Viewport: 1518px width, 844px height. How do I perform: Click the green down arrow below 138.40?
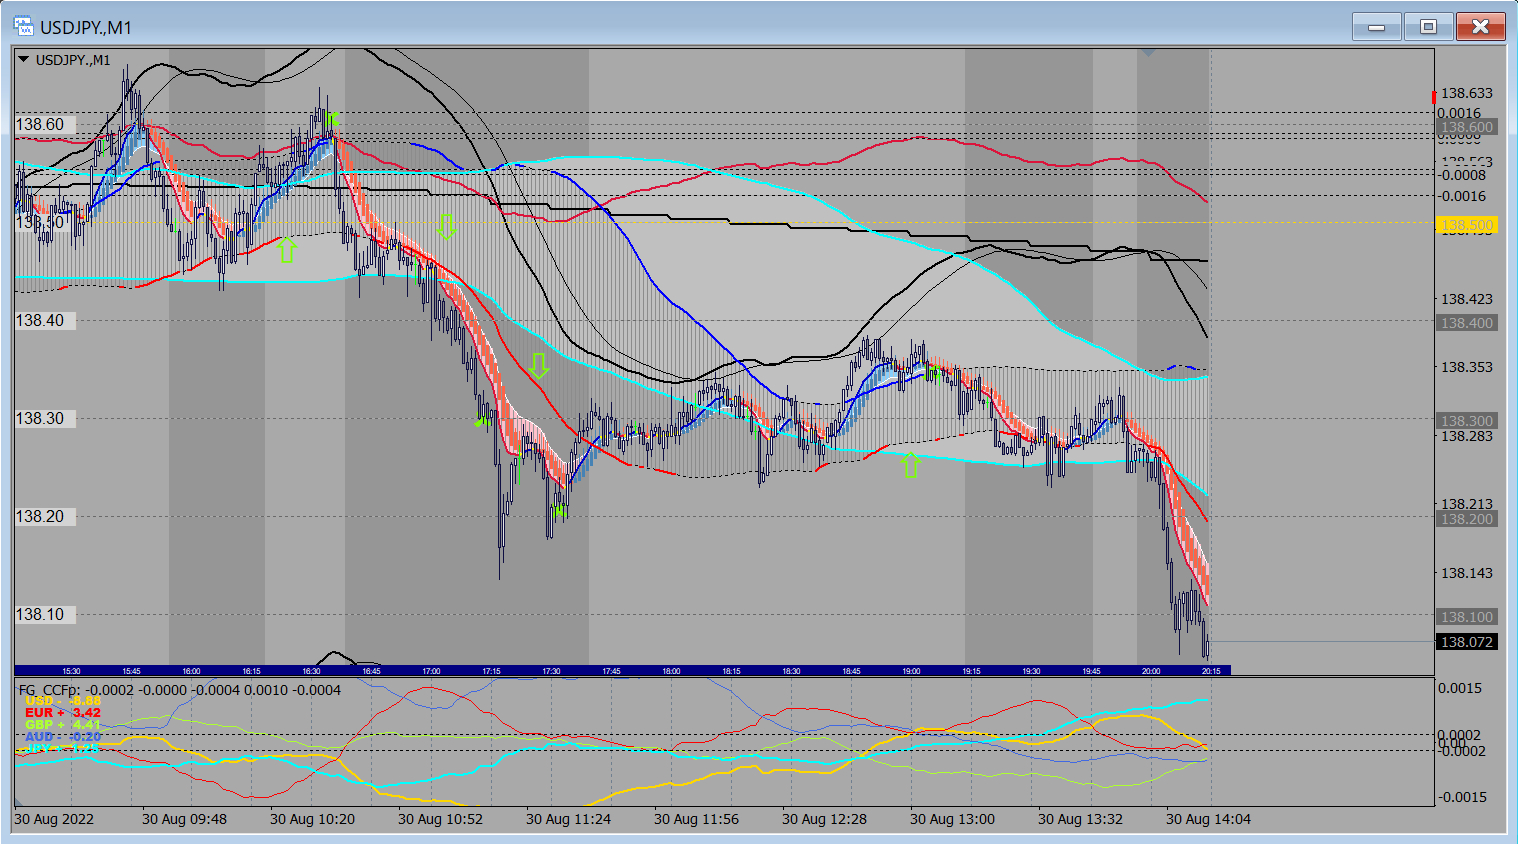(x=539, y=366)
